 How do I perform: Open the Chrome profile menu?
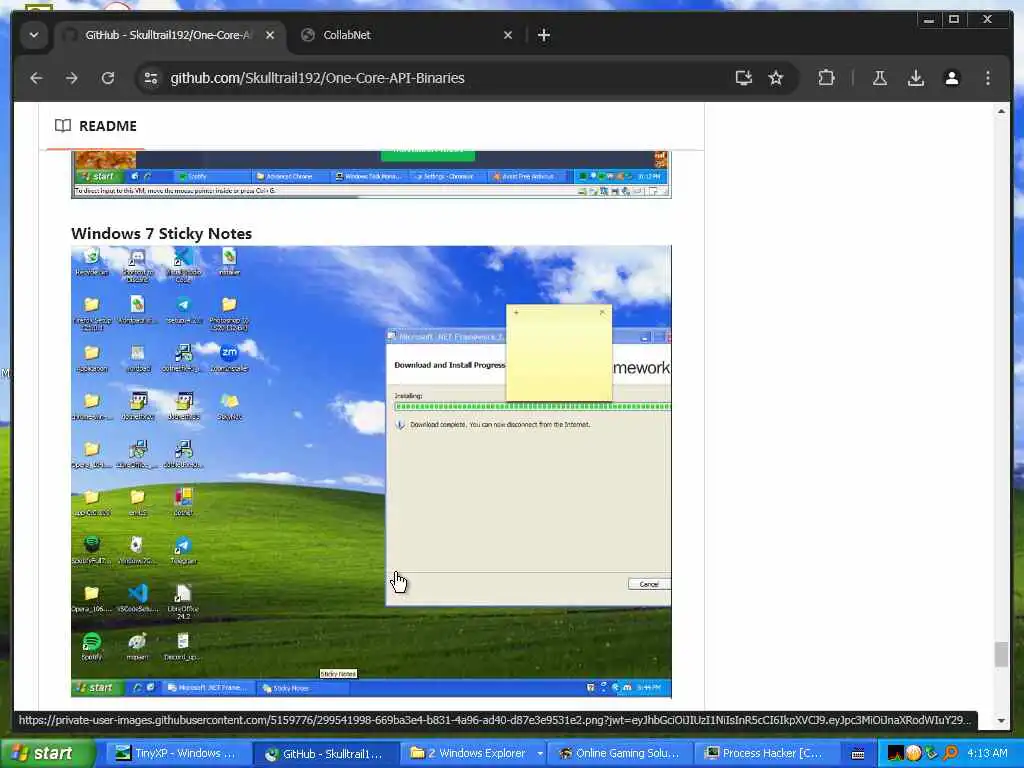(x=952, y=78)
